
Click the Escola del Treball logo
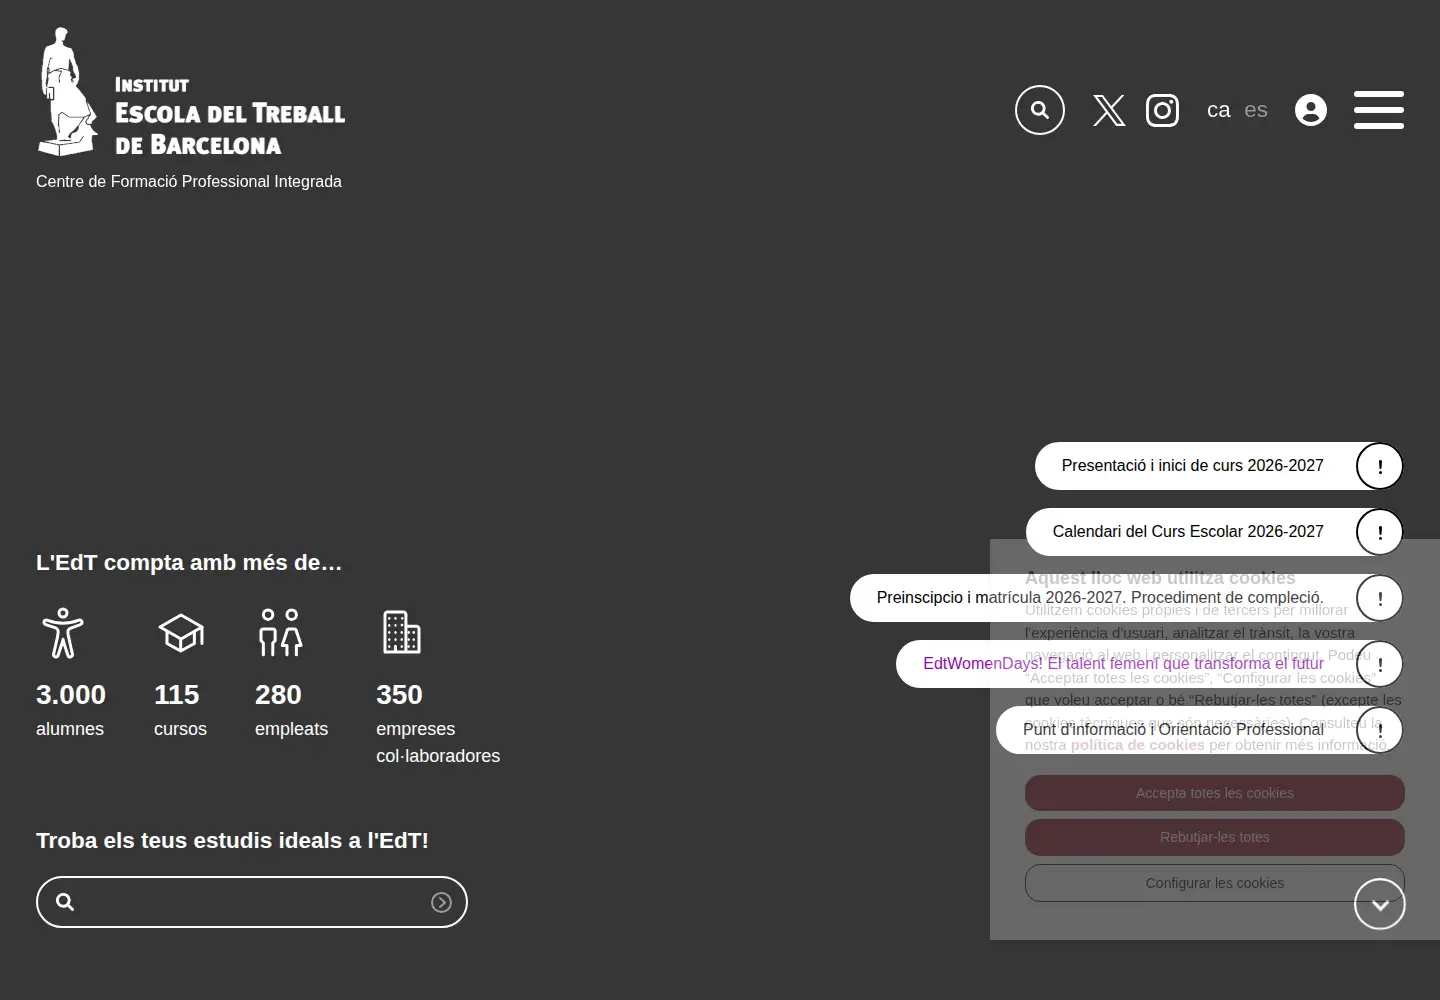pos(191,92)
